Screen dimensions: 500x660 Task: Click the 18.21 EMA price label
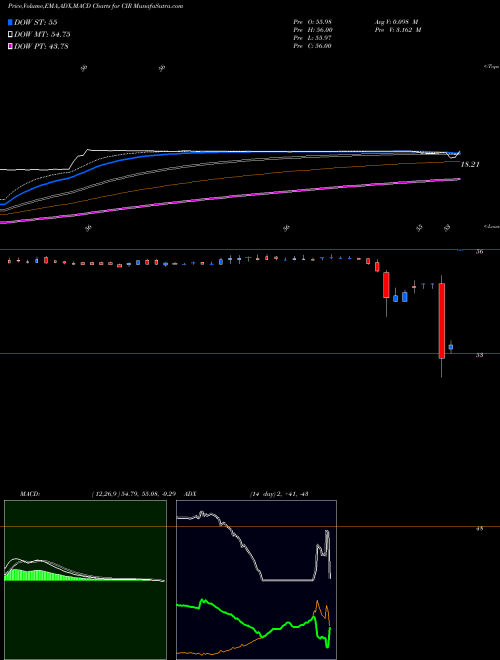[470, 165]
